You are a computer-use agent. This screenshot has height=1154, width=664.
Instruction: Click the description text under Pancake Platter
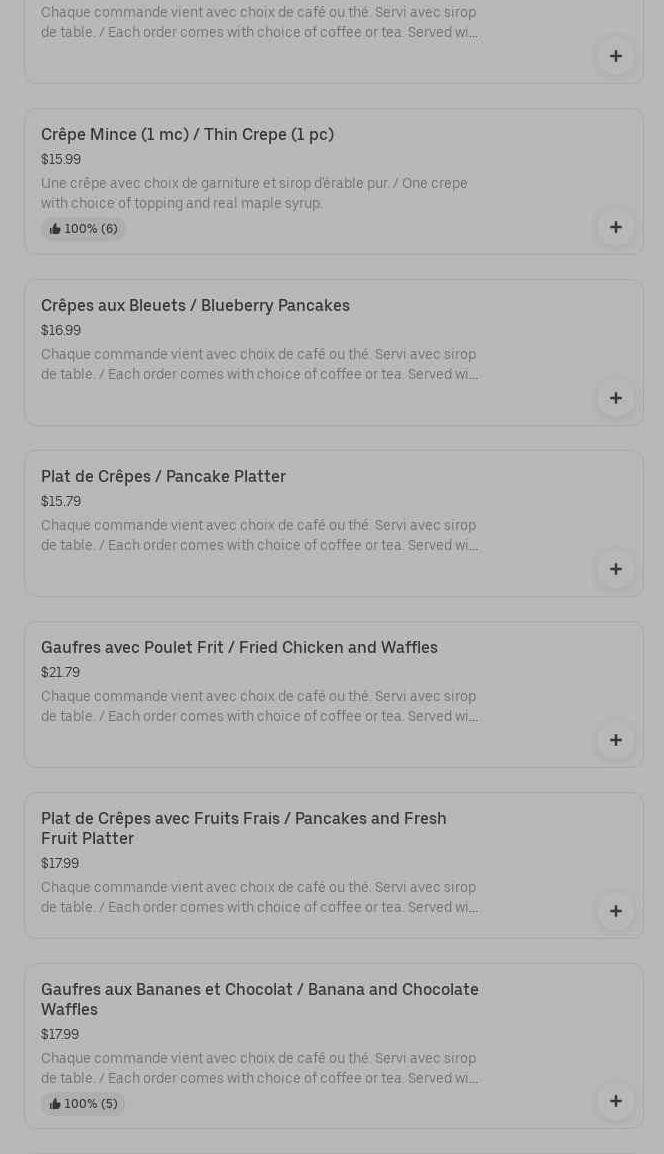pyautogui.click(x=259, y=536)
